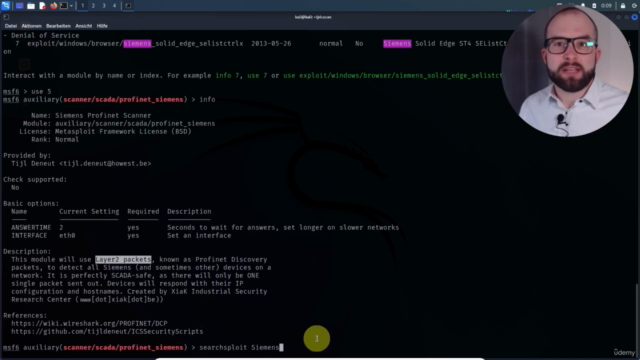Click the 'References:' heading
640x360 pixels.
[25, 316]
